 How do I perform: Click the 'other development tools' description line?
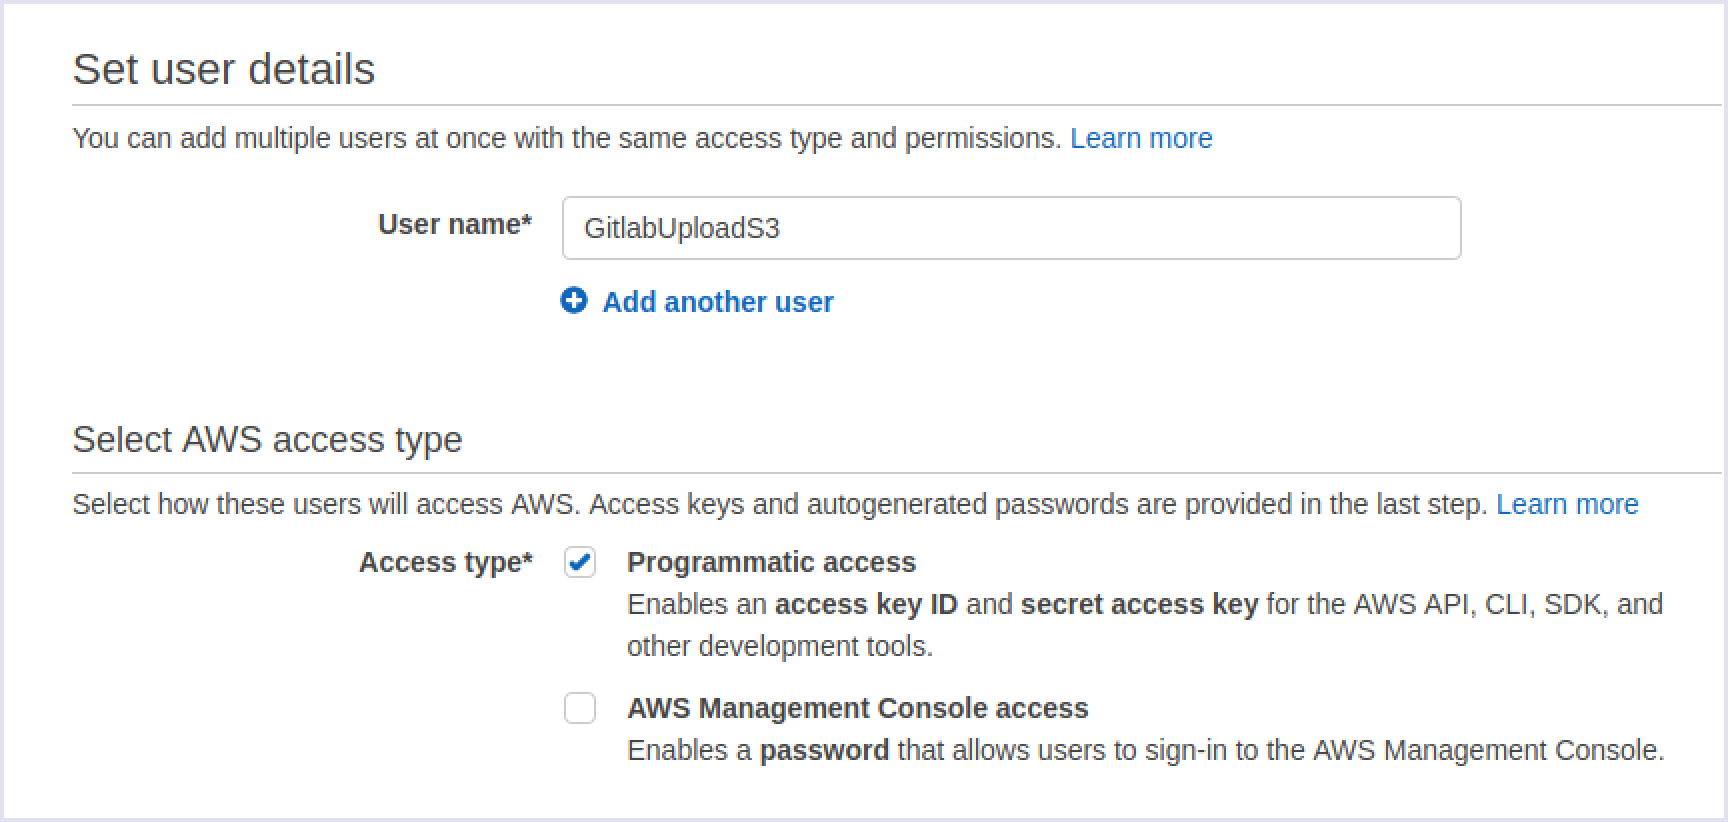(780, 646)
